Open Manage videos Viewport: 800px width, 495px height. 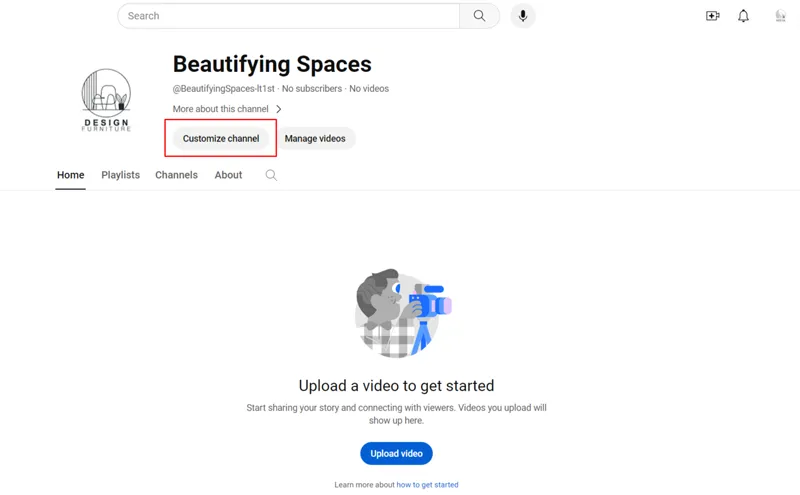(315, 138)
